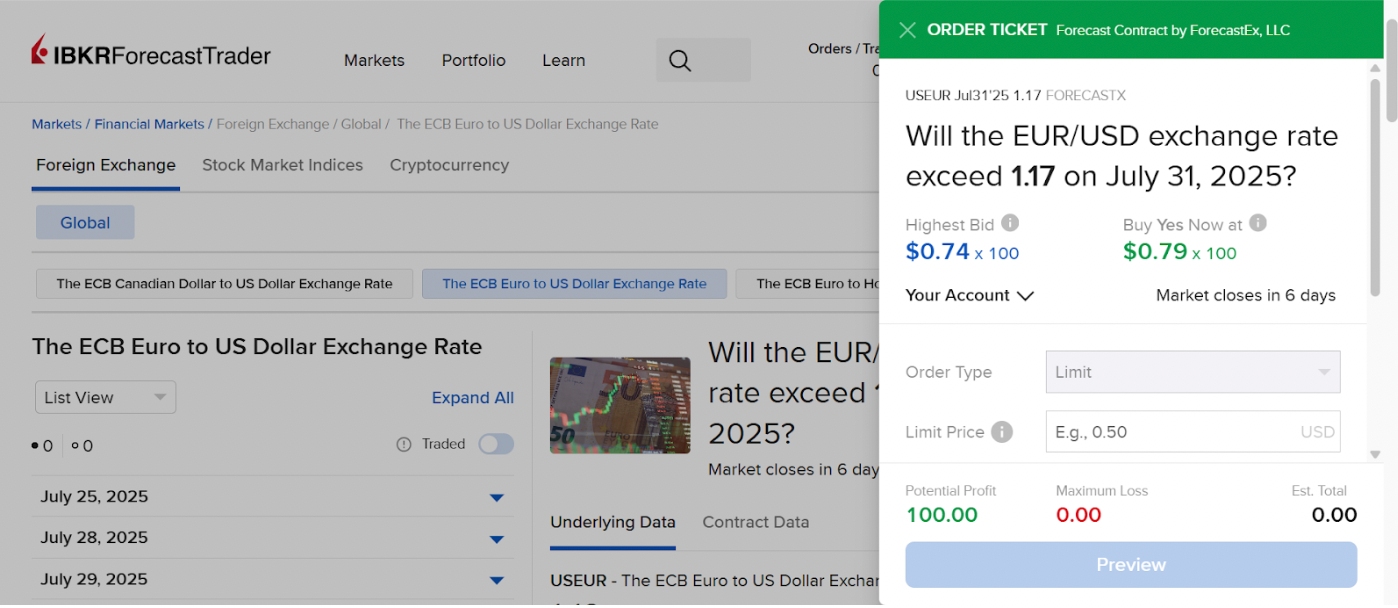
Task: Select the Underlying Data tab
Action: tap(613, 522)
